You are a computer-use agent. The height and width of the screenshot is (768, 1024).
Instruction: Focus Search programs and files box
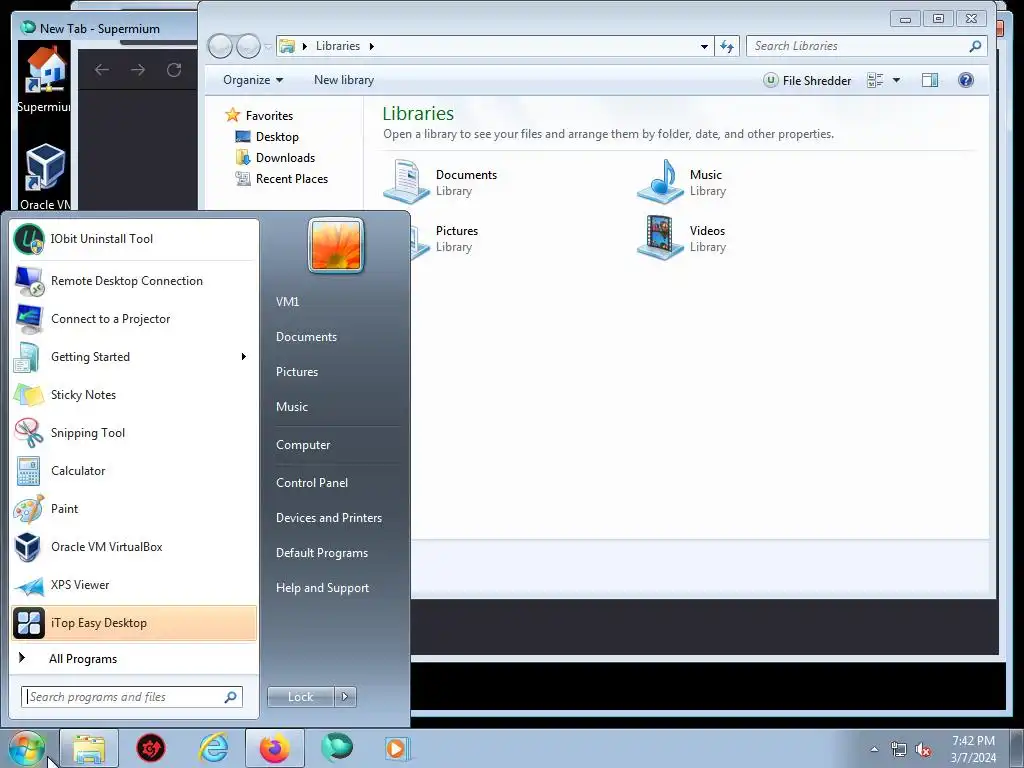132,697
